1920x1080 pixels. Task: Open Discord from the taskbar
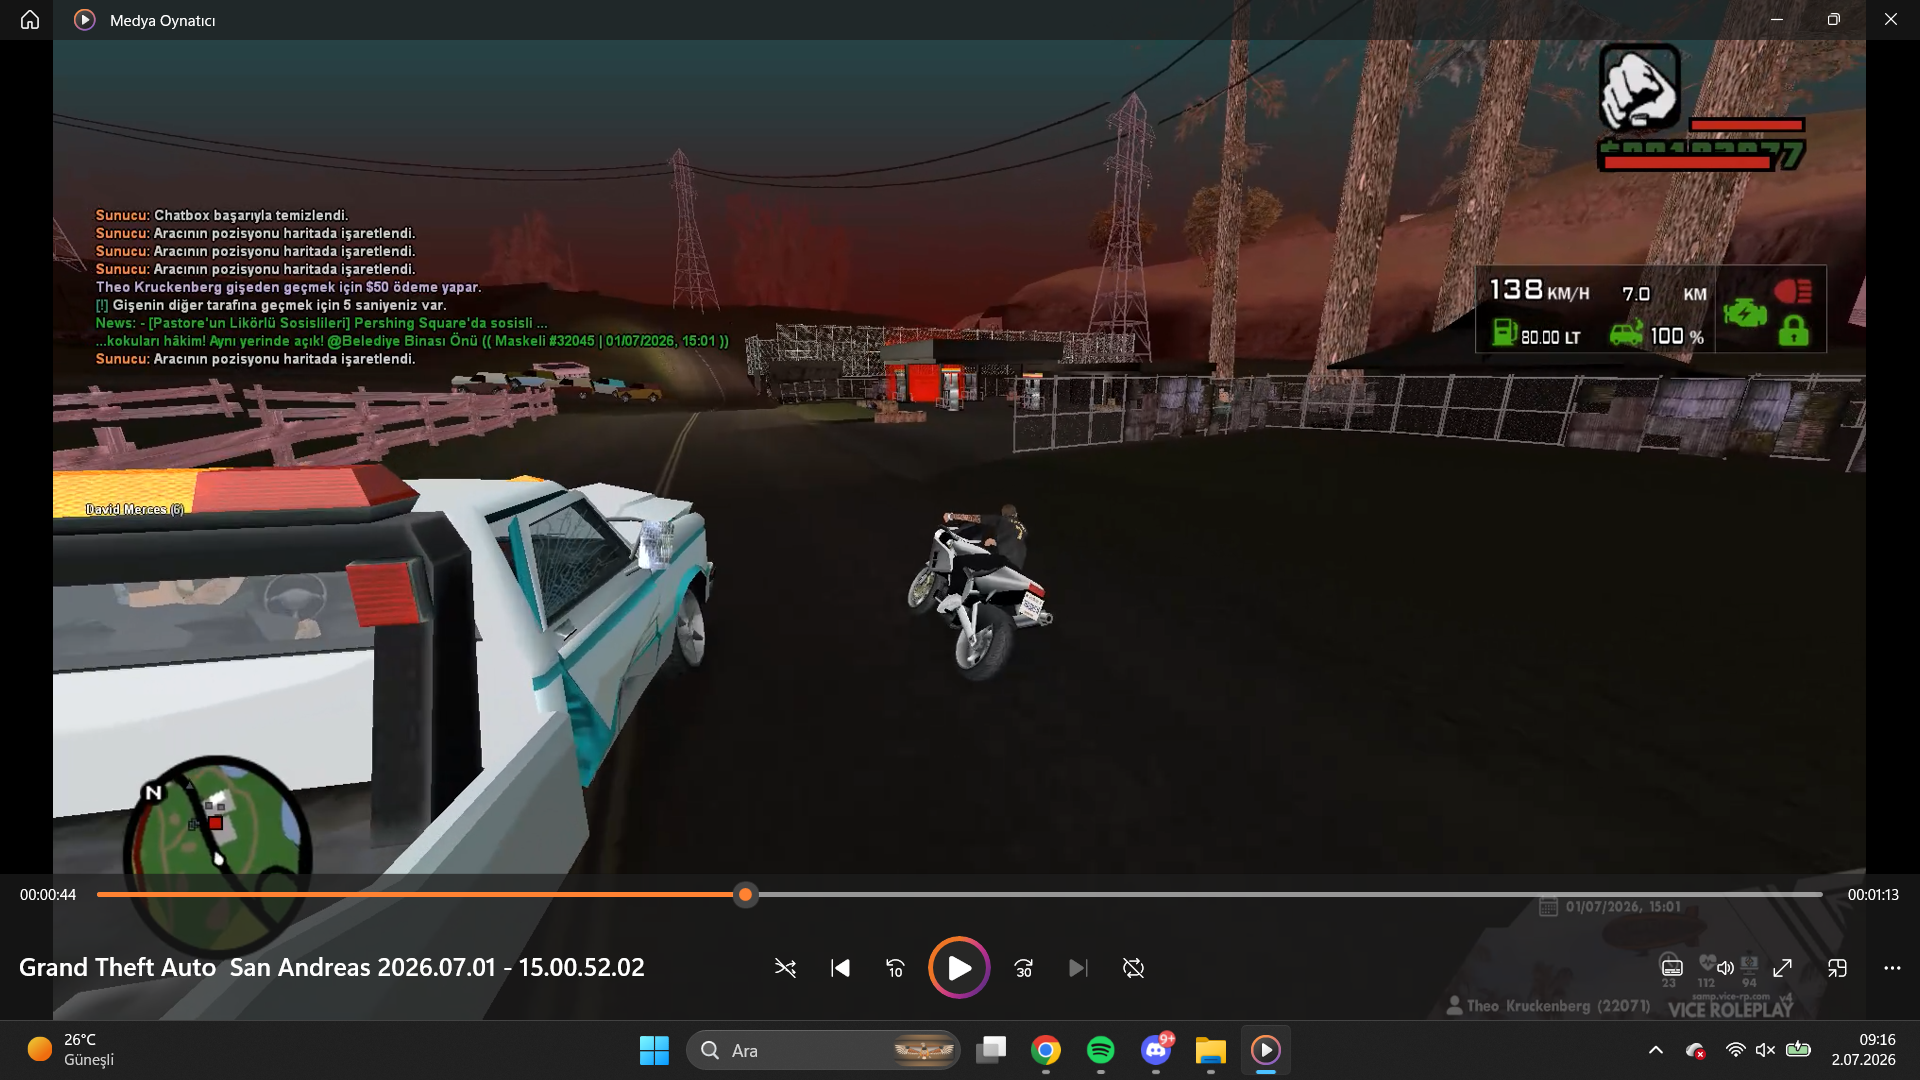(1156, 1050)
